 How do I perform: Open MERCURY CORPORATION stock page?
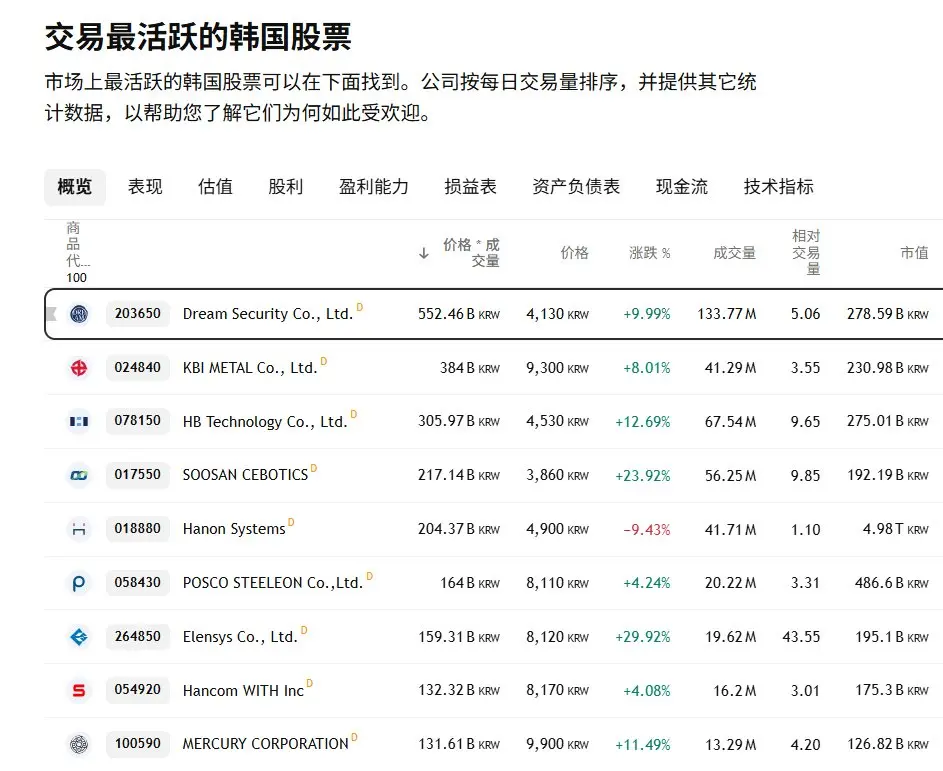[x=265, y=744]
